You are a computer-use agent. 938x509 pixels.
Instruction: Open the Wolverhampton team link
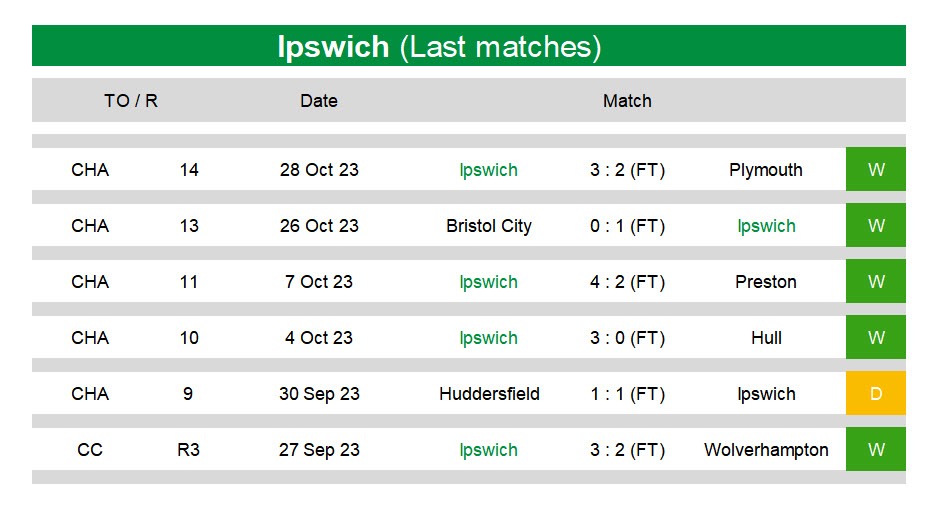click(x=766, y=450)
